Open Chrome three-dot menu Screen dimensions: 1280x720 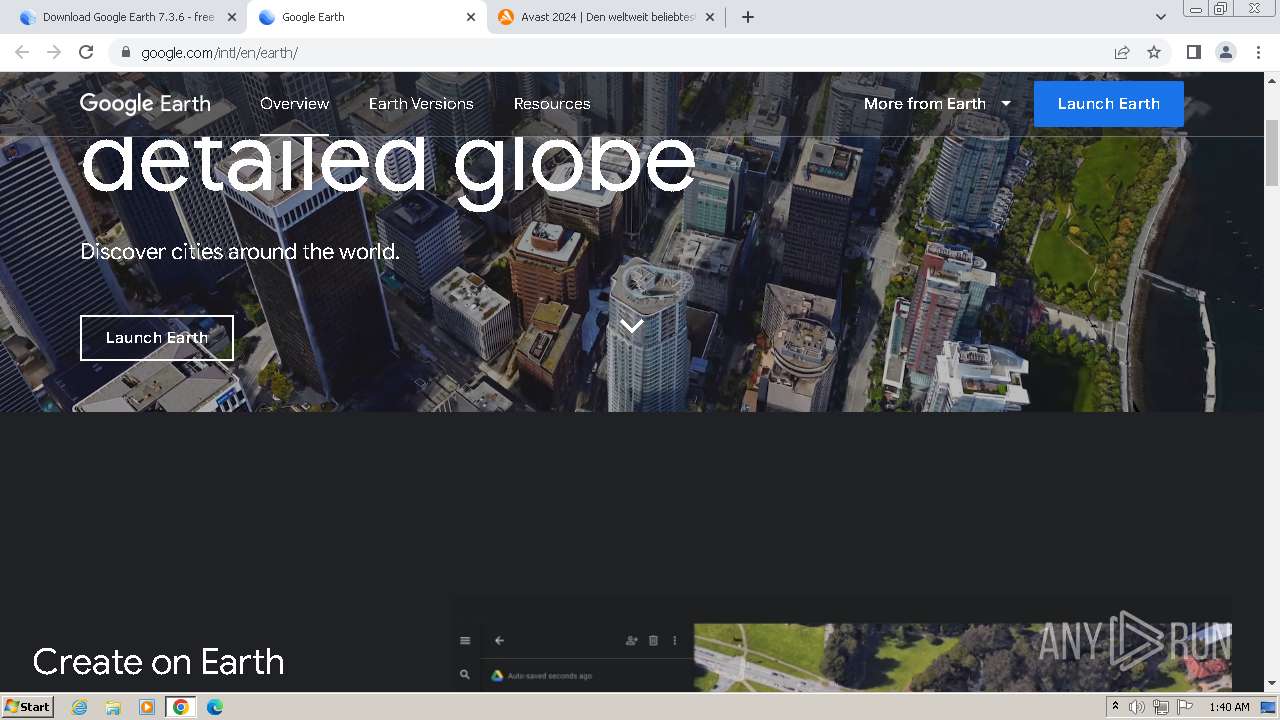[1258, 52]
